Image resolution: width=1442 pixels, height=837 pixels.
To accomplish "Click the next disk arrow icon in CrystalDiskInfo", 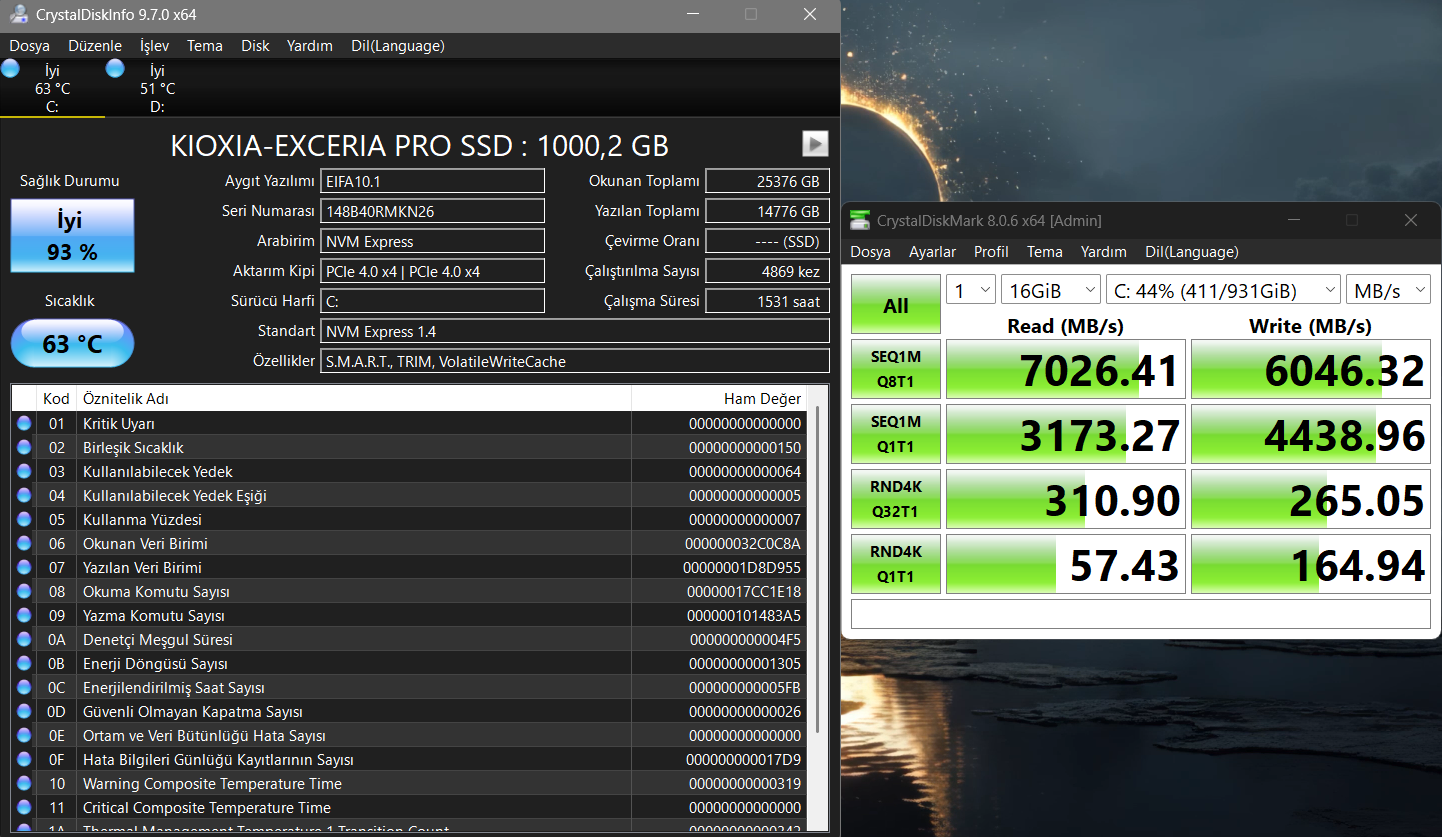I will tap(815, 144).
